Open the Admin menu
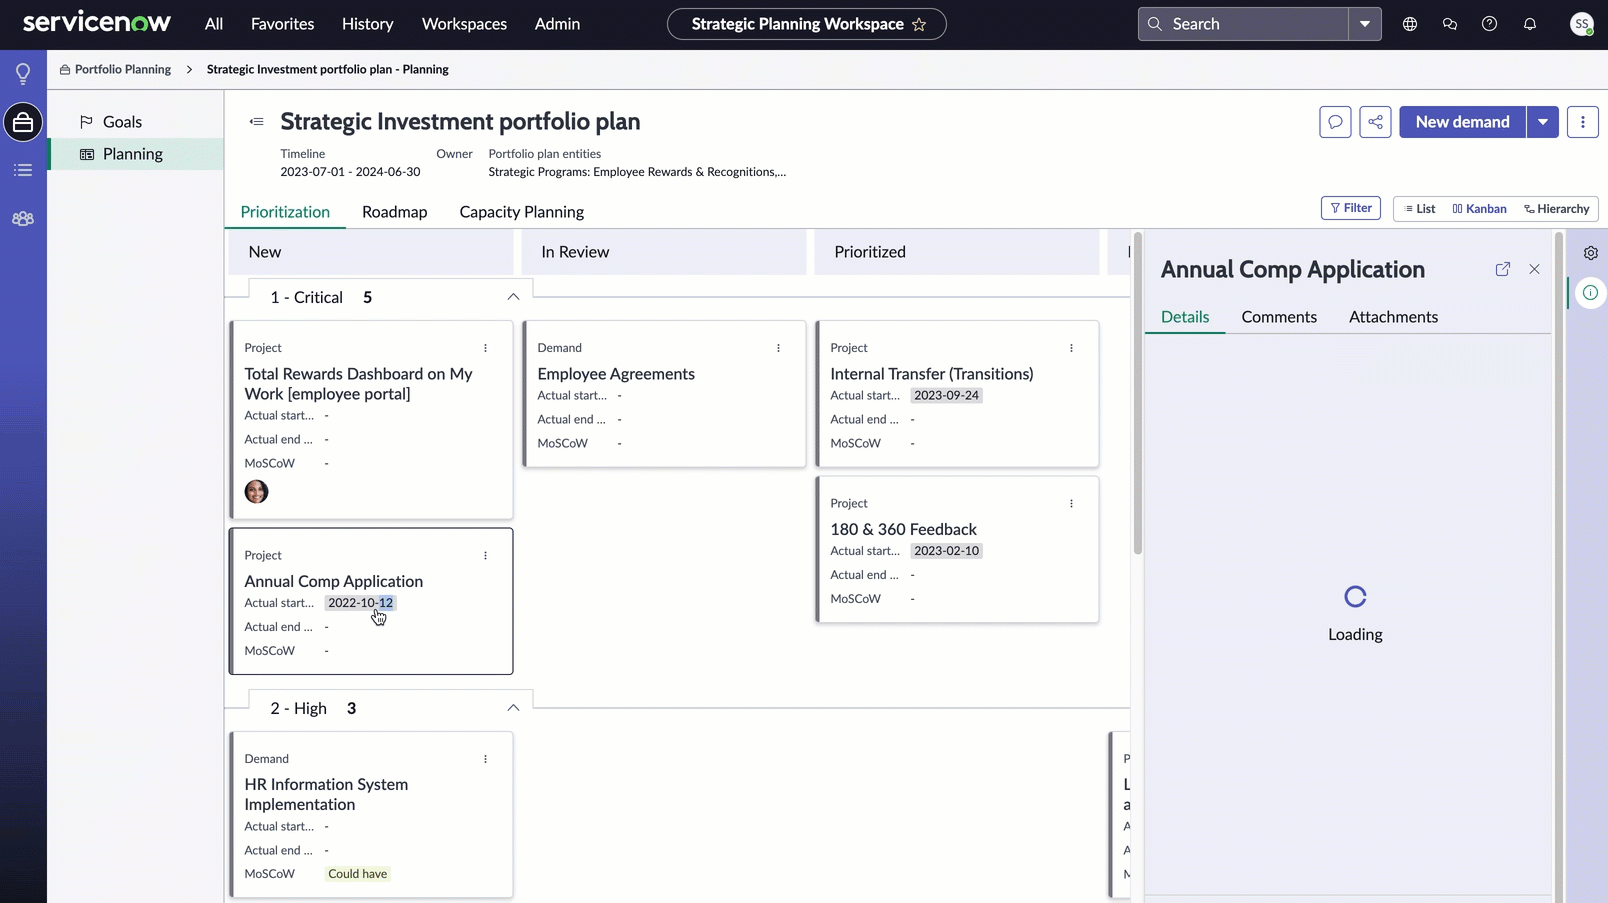The width and height of the screenshot is (1608, 903). [557, 24]
